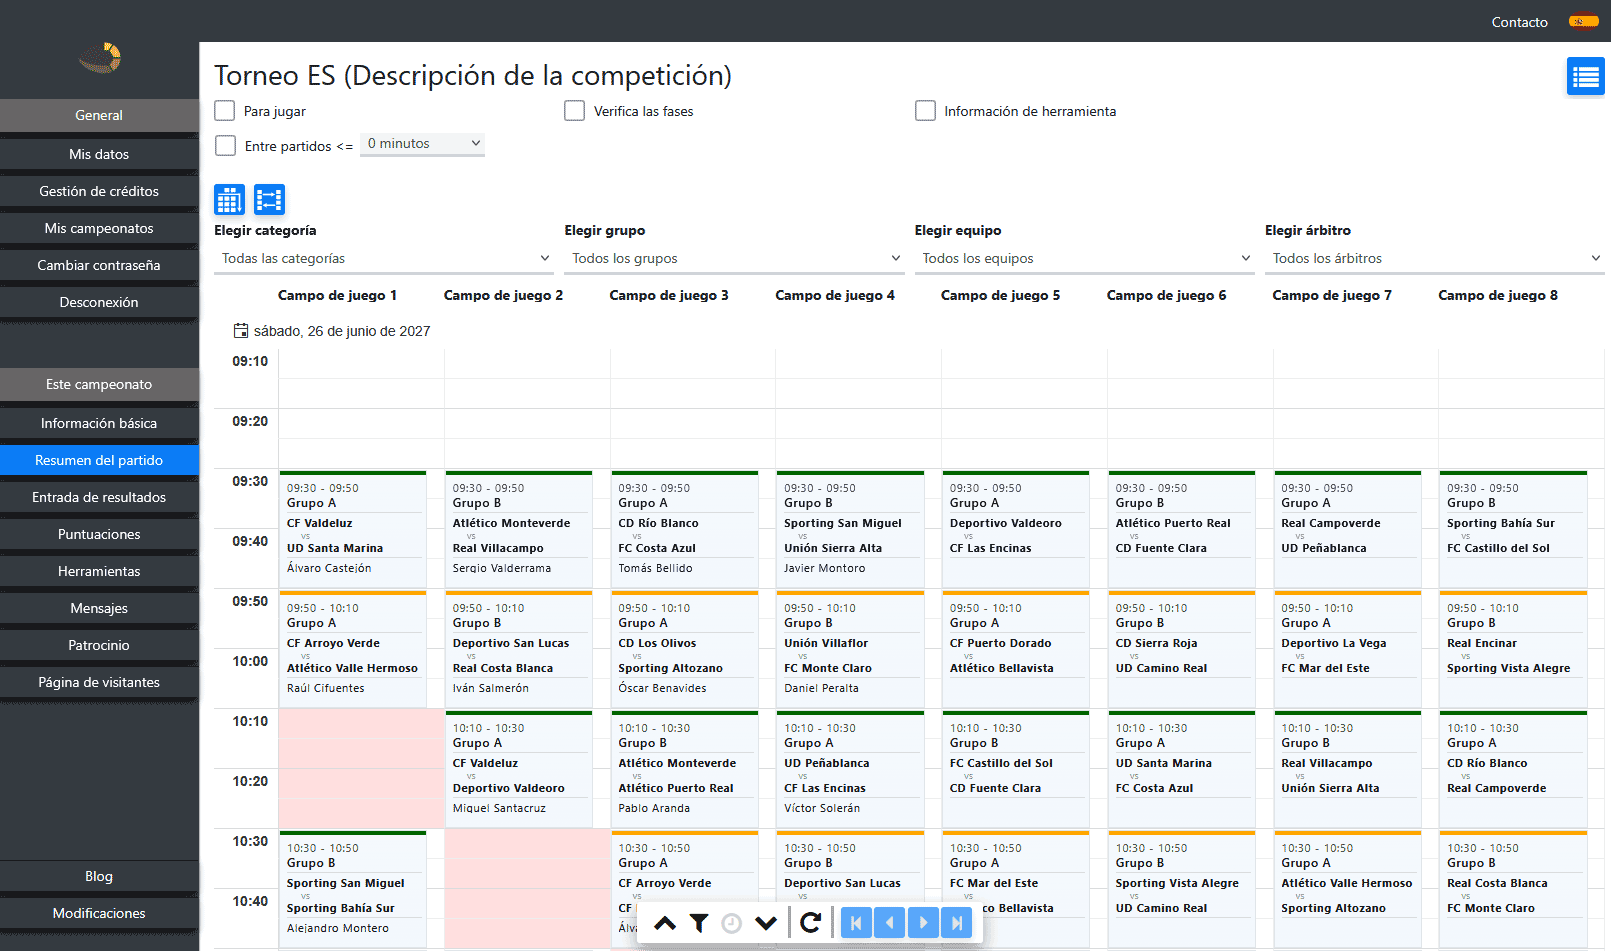The height and width of the screenshot is (951, 1611).
Task: Open the bracket schedule view icon
Action: point(269,200)
